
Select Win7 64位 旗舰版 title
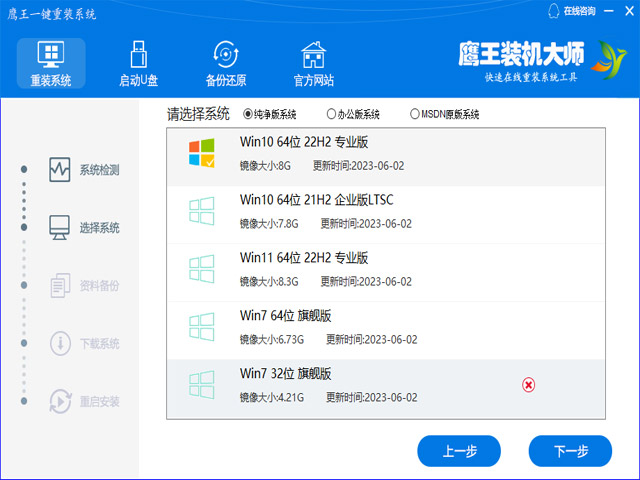click(x=286, y=316)
